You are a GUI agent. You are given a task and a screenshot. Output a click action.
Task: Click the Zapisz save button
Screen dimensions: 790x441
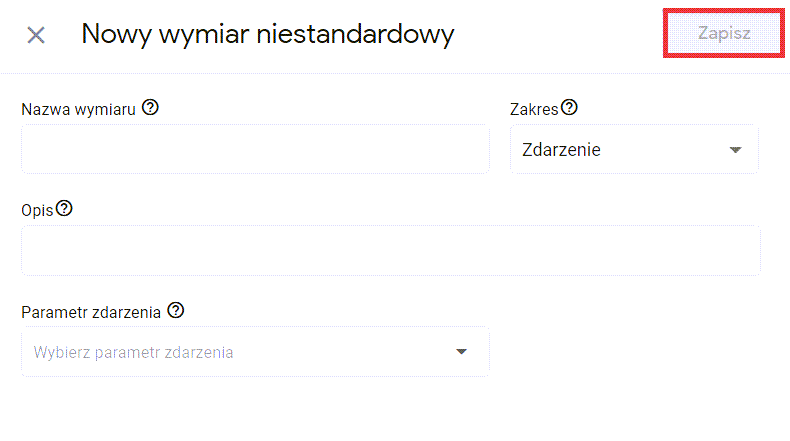point(723,34)
